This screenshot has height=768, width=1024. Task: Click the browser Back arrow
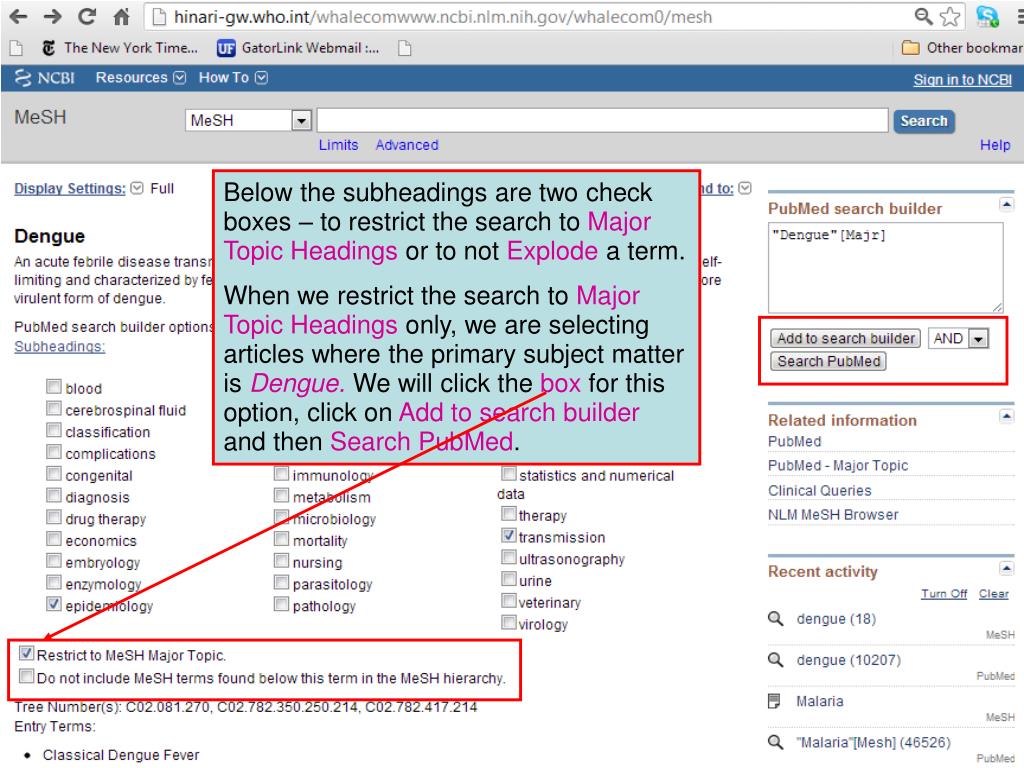click(18, 16)
